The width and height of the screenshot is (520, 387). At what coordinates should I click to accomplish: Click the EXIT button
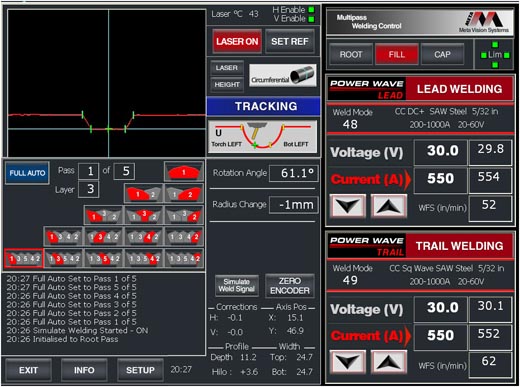(28, 370)
